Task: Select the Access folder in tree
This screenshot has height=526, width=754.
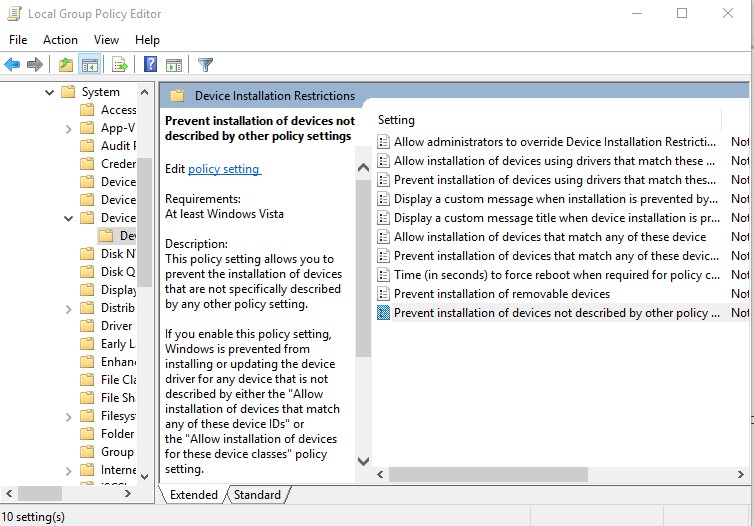Action: click(x=118, y=110)
